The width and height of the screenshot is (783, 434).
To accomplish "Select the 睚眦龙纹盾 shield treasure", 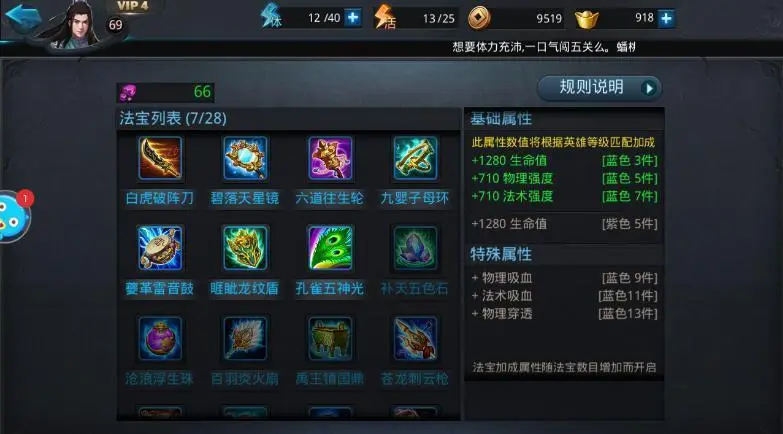I will tap(245, 248).
